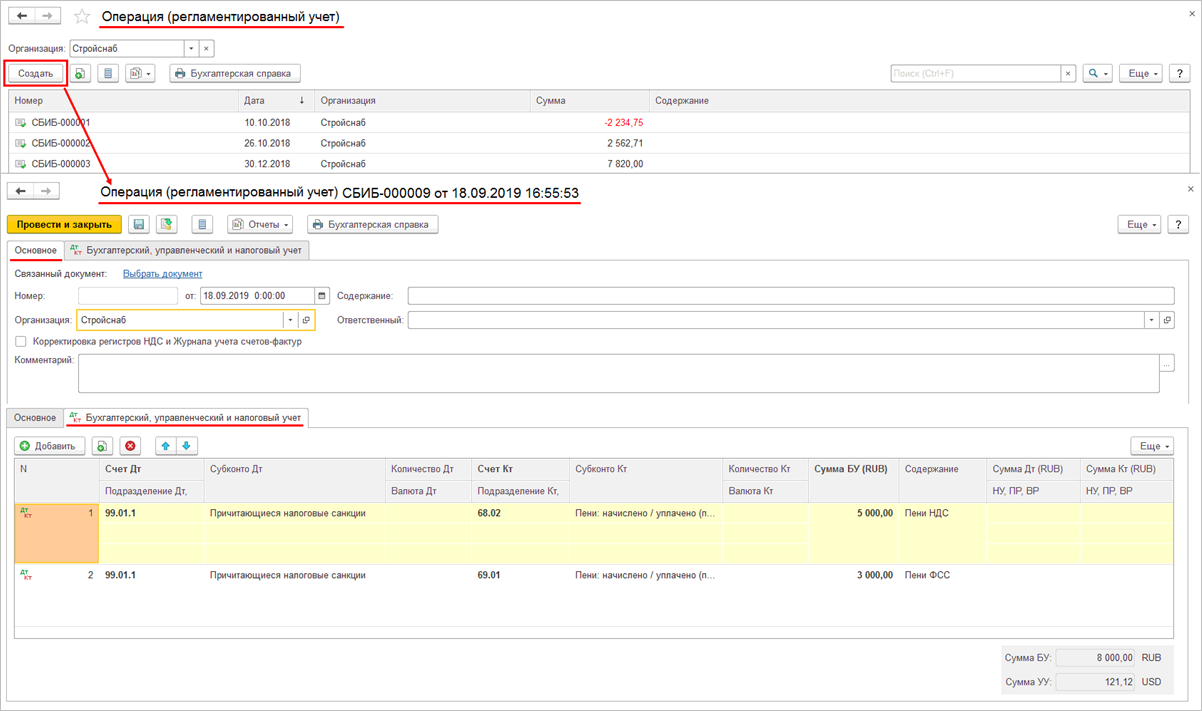Clear the search field with its x button
Screen dimensions: 1202x711
click(x=1068, y=73)
